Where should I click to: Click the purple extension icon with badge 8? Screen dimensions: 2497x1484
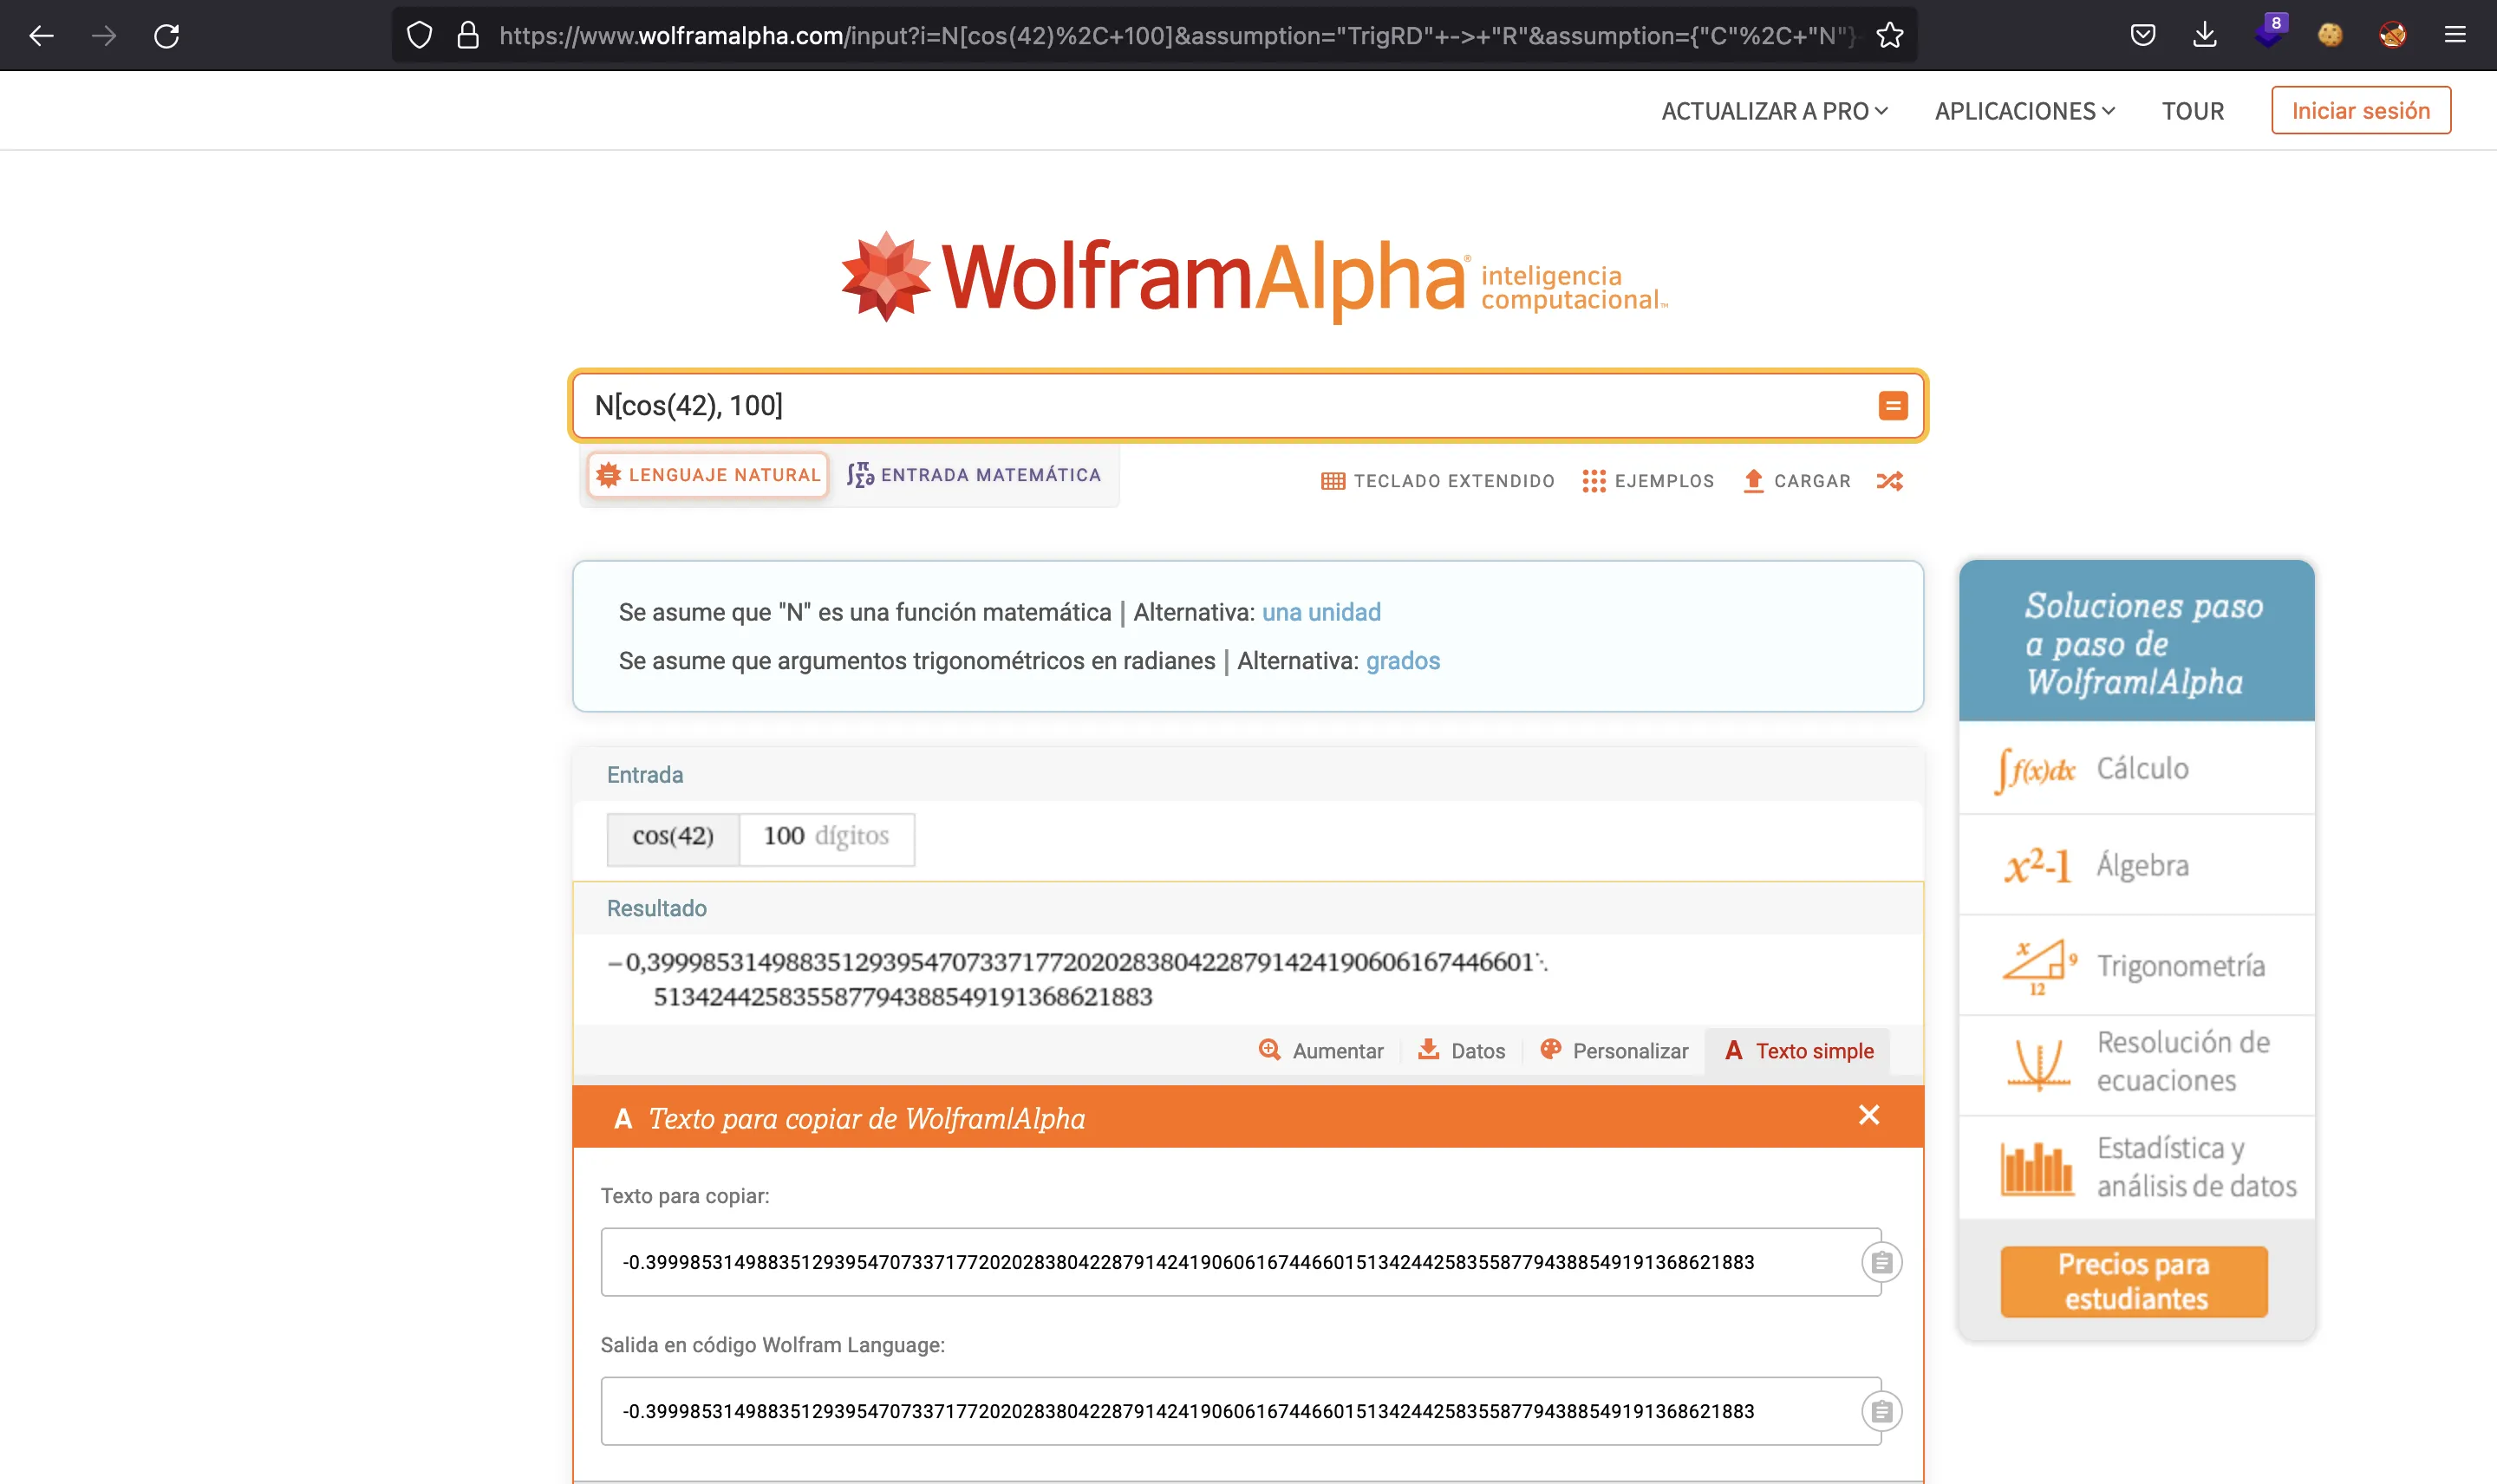2270,32
